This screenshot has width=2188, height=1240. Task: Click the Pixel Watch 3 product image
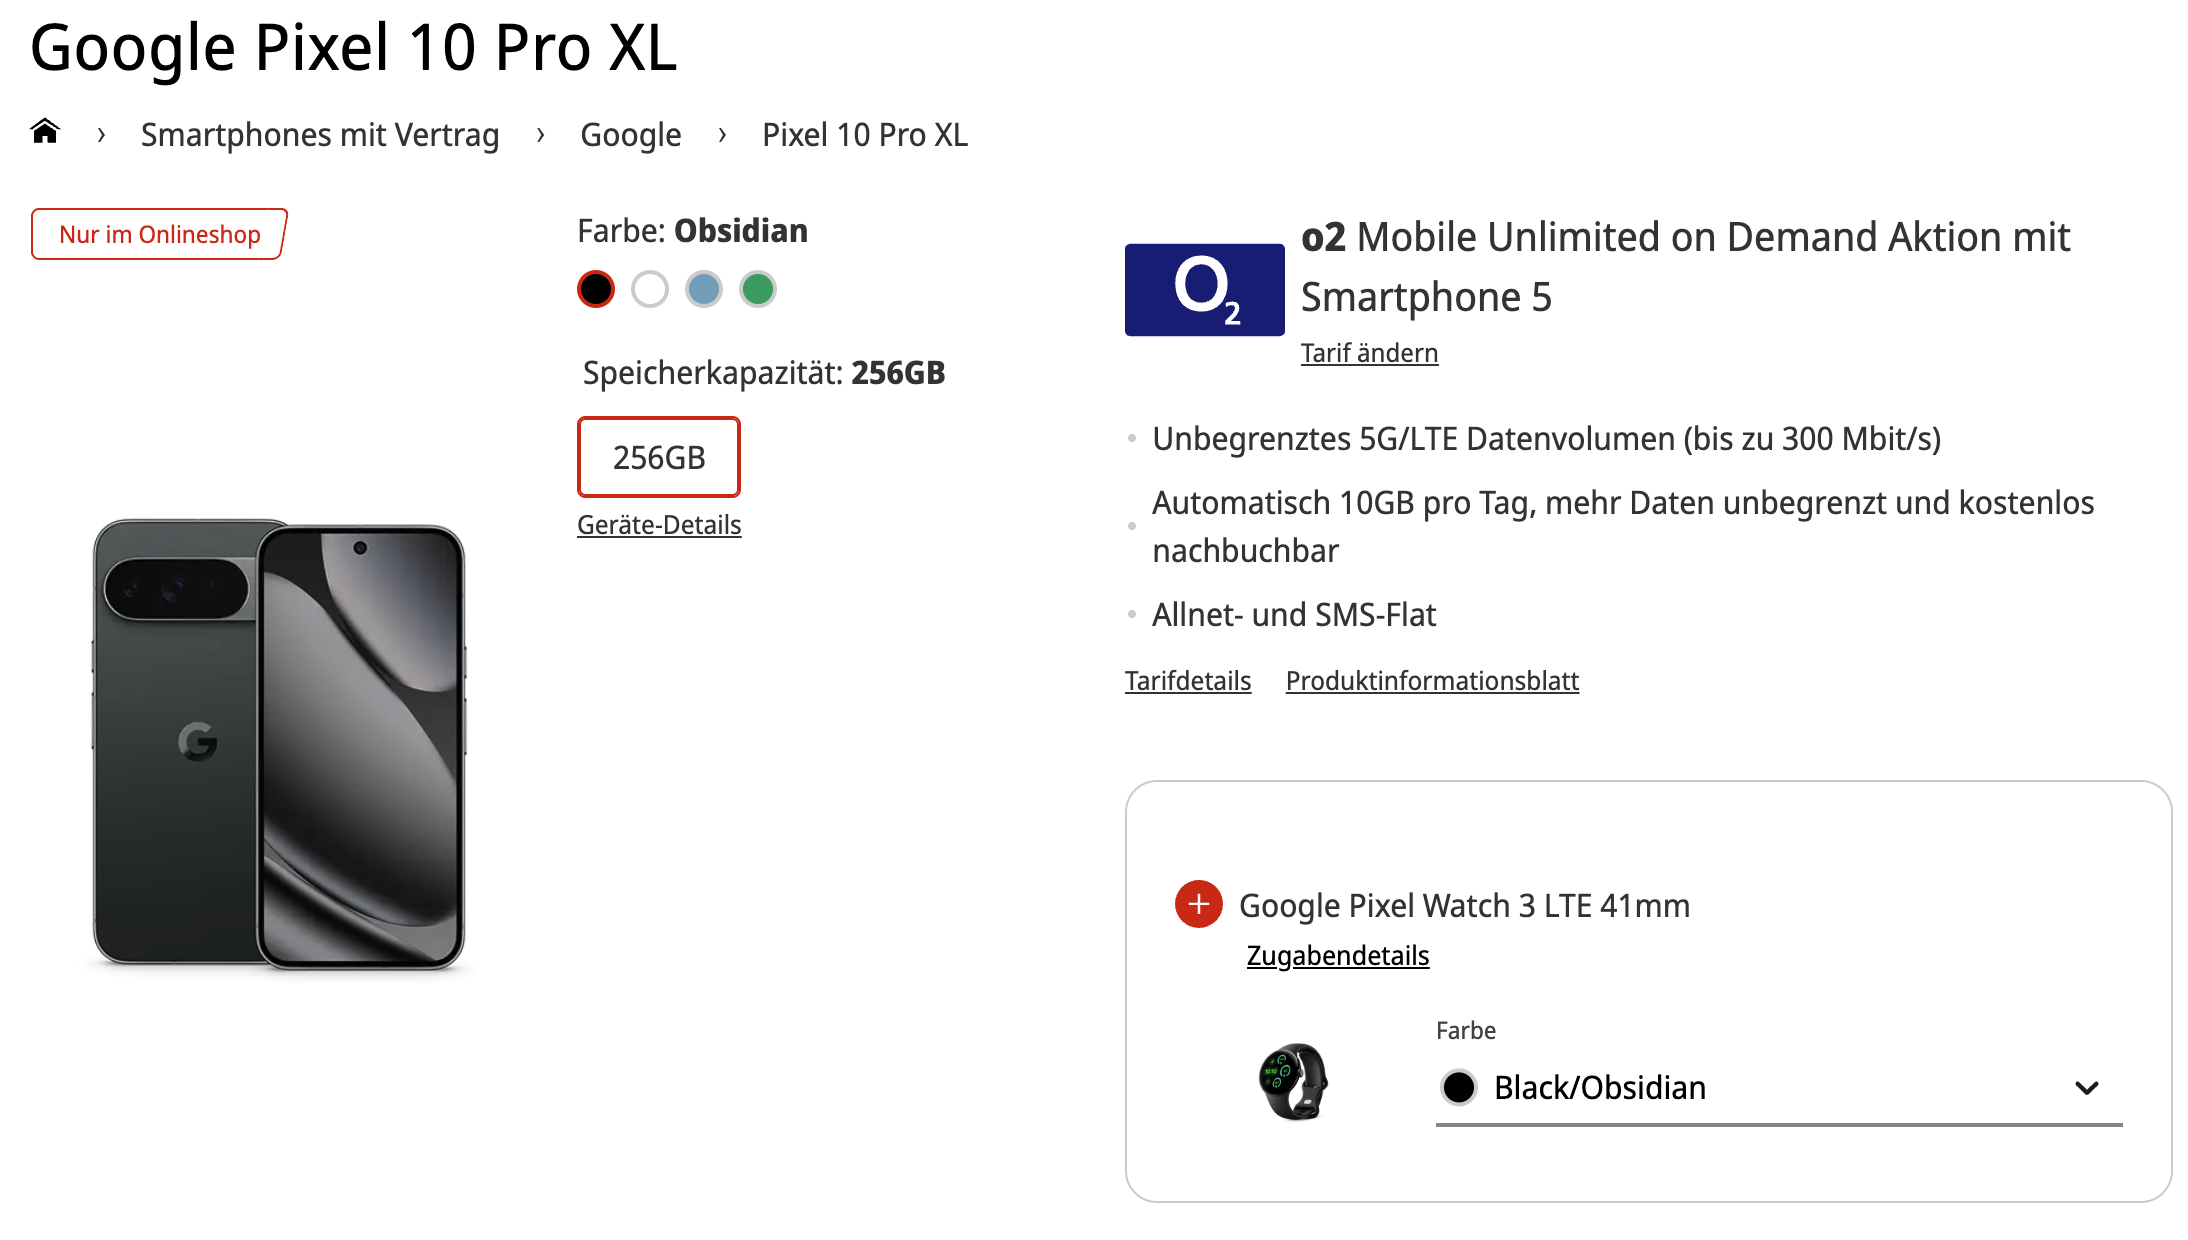tap(1293, 1082)
